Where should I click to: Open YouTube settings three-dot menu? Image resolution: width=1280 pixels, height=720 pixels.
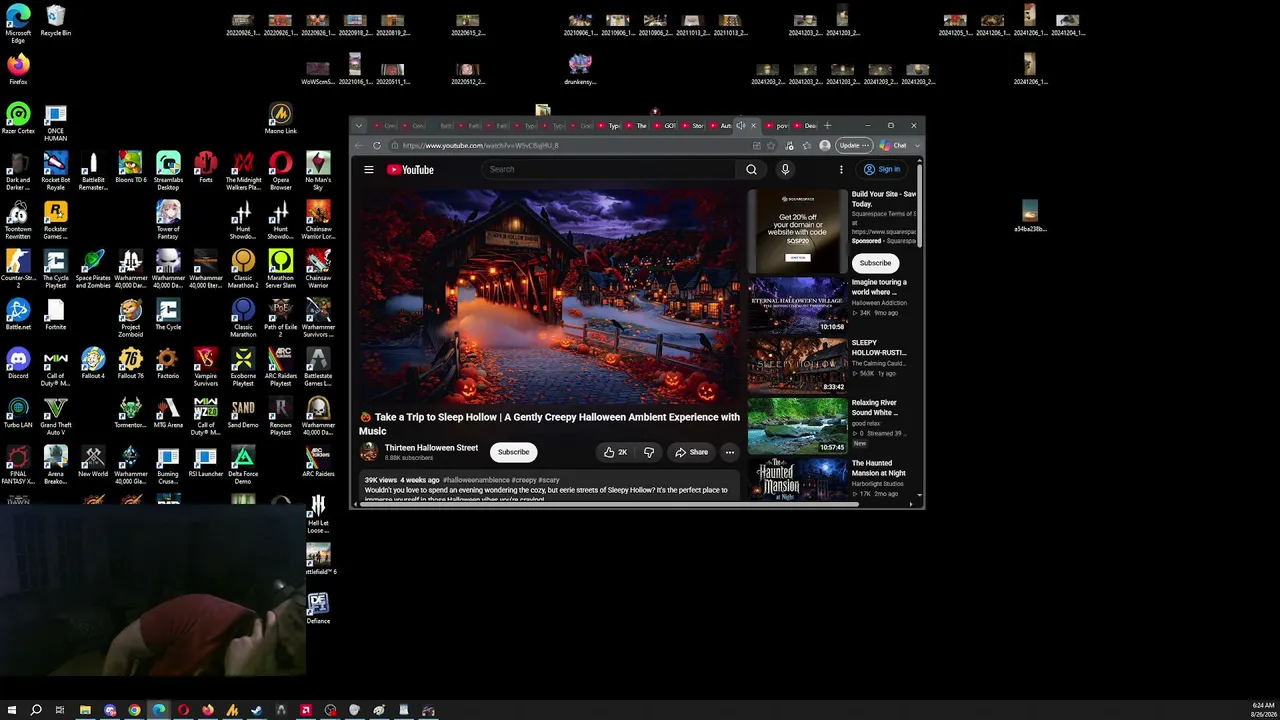[x=841, y=170]
